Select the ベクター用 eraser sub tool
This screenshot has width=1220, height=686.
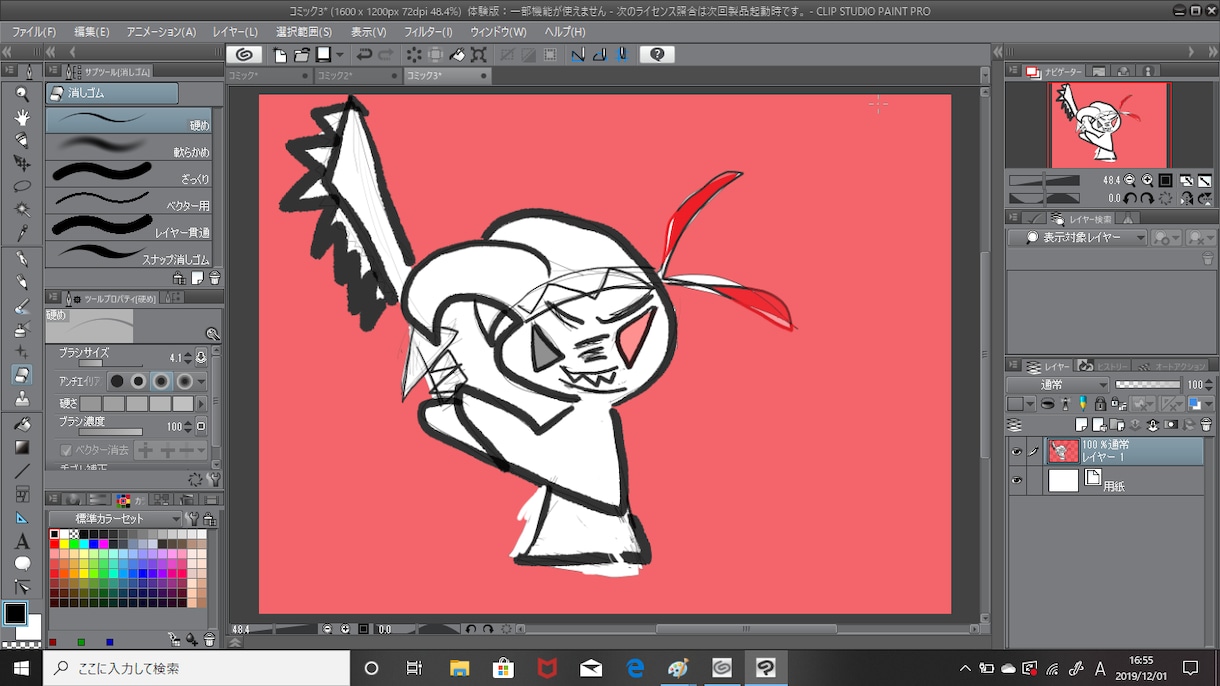coord(129,200)
